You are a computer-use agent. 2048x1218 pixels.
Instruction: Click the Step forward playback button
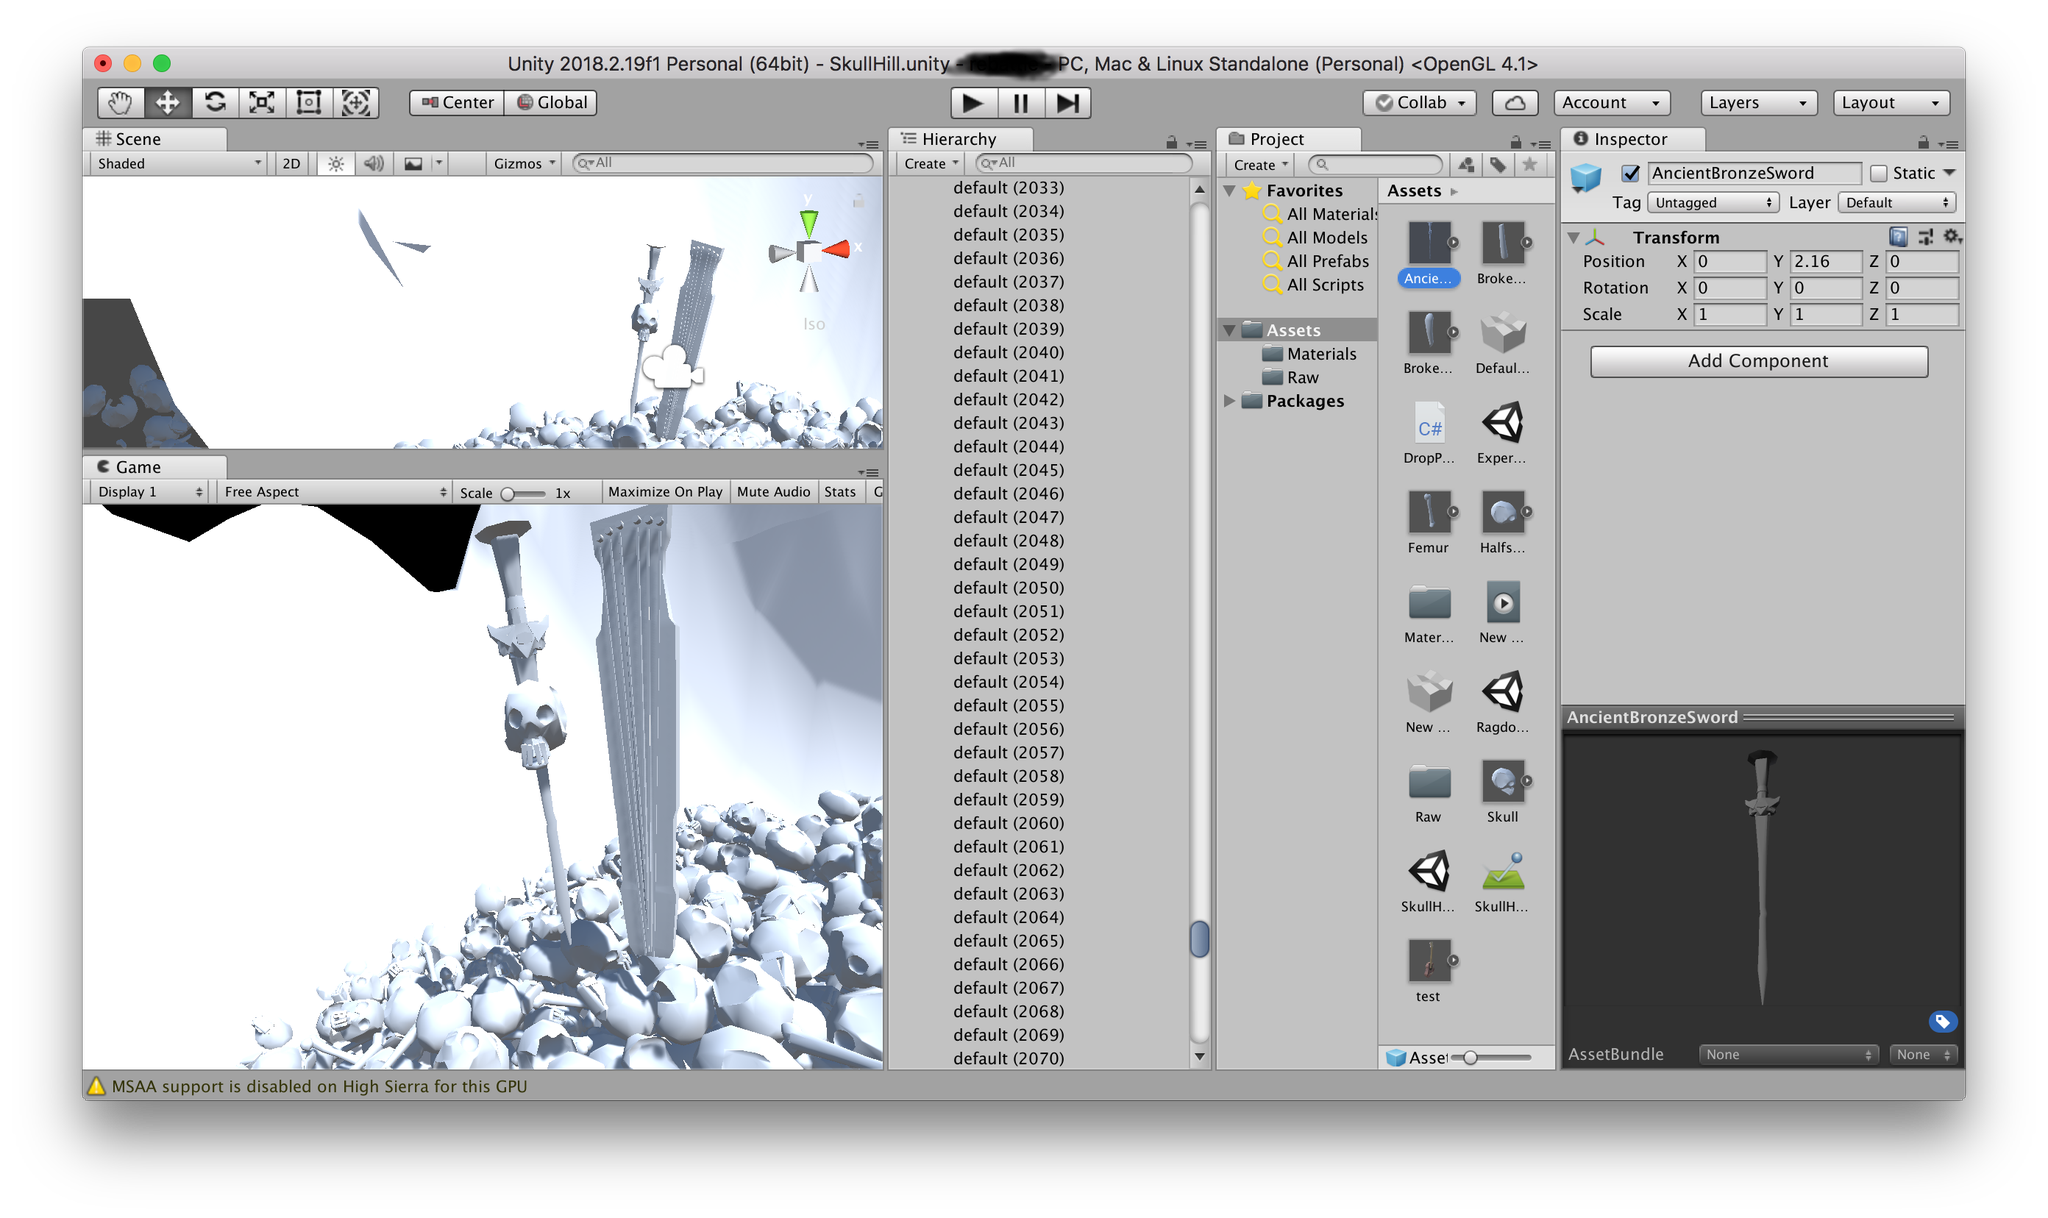click(1067, 102)
